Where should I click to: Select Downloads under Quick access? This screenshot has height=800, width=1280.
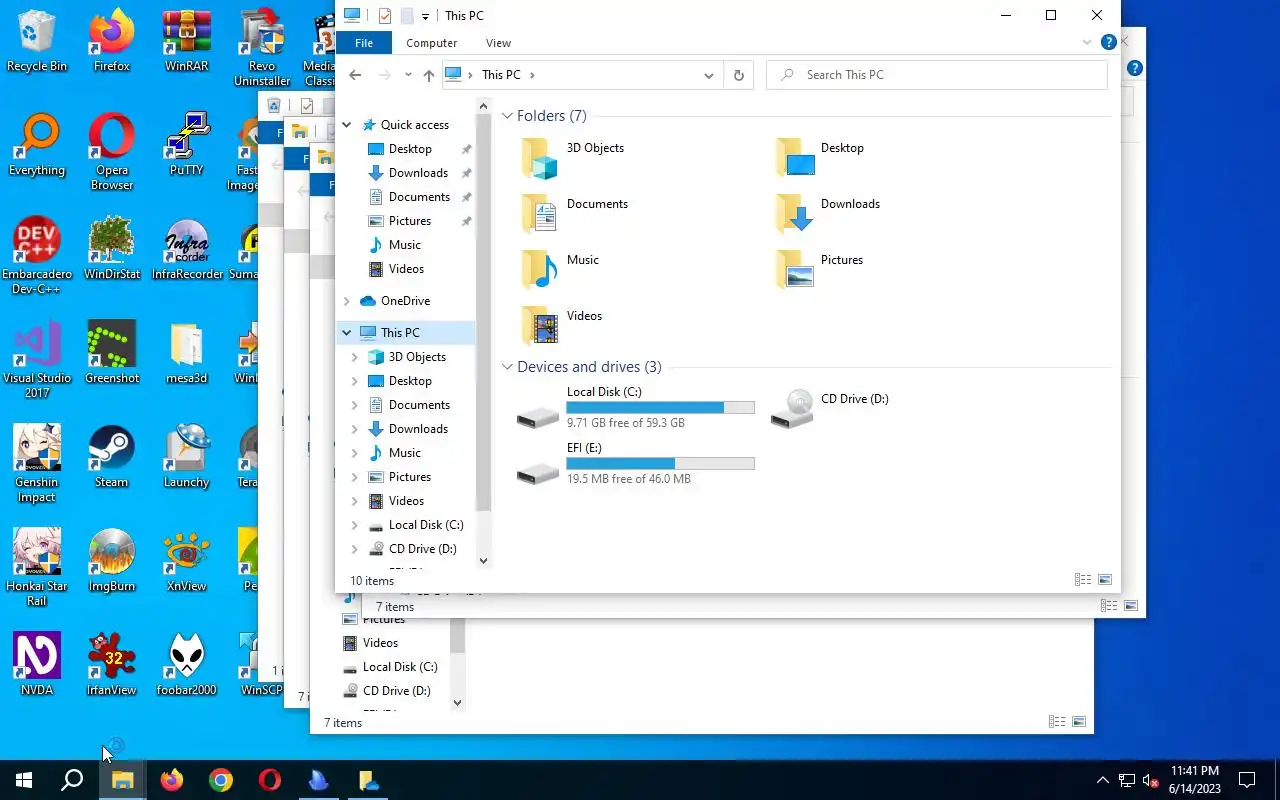(x=418, y=173)
